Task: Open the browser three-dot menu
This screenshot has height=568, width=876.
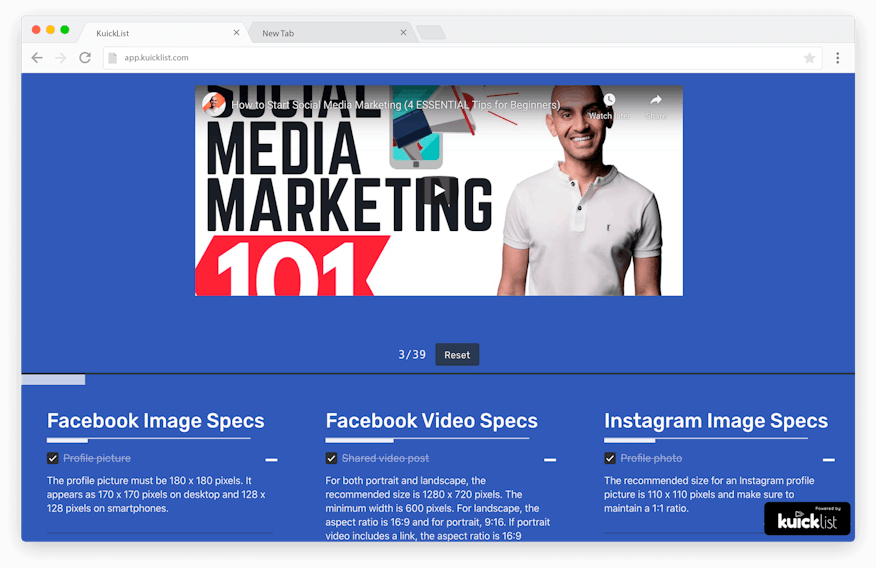Action: pos(838,58)
